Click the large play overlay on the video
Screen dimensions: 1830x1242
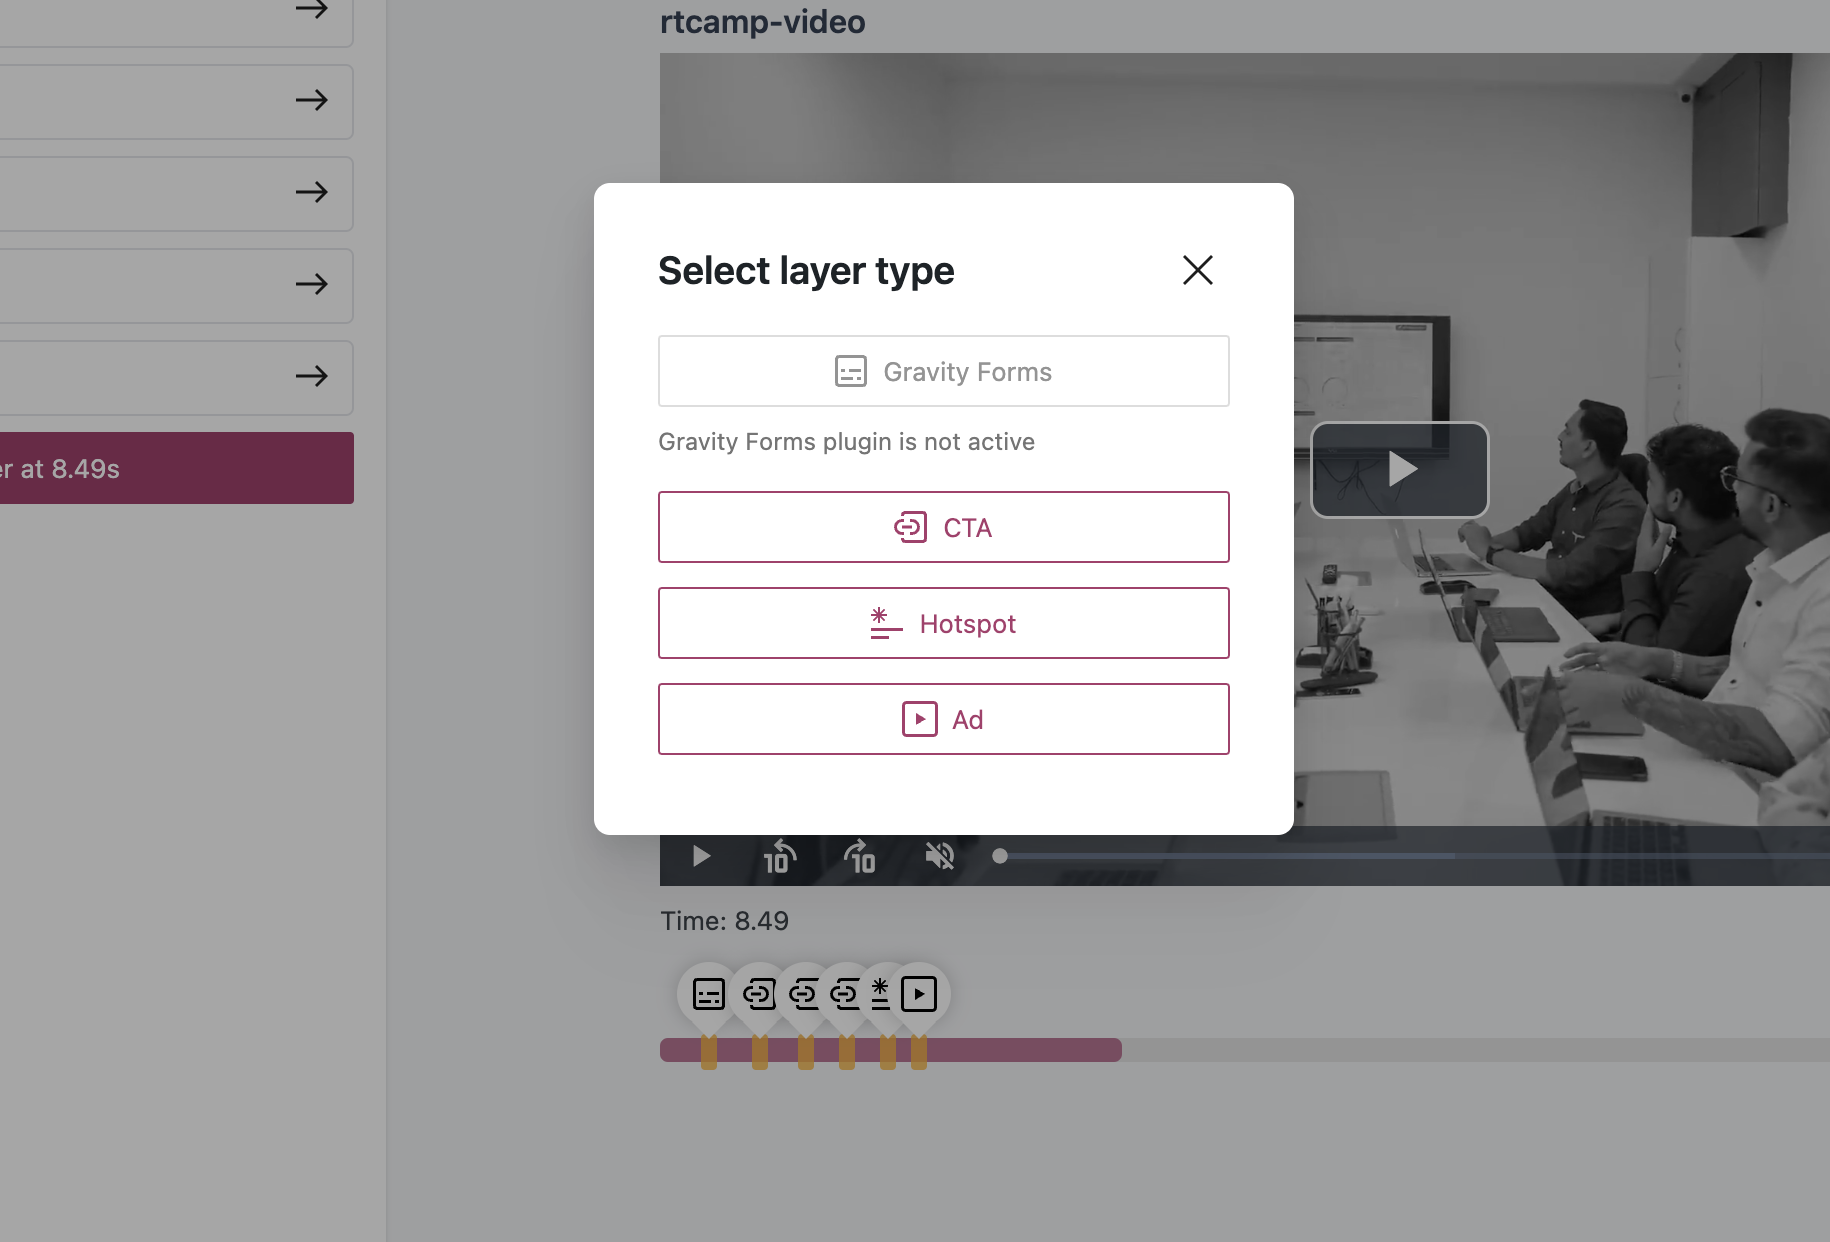(1399, 469)
